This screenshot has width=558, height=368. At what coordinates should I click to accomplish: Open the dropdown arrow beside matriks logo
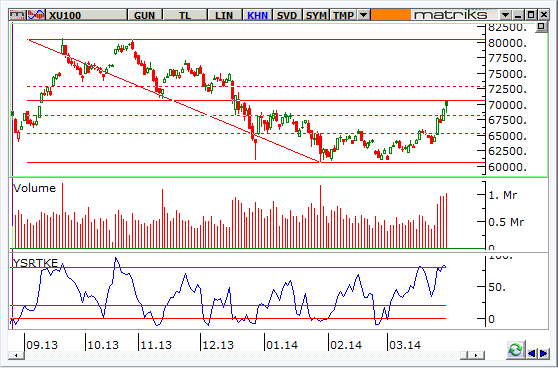click(505, 15)
